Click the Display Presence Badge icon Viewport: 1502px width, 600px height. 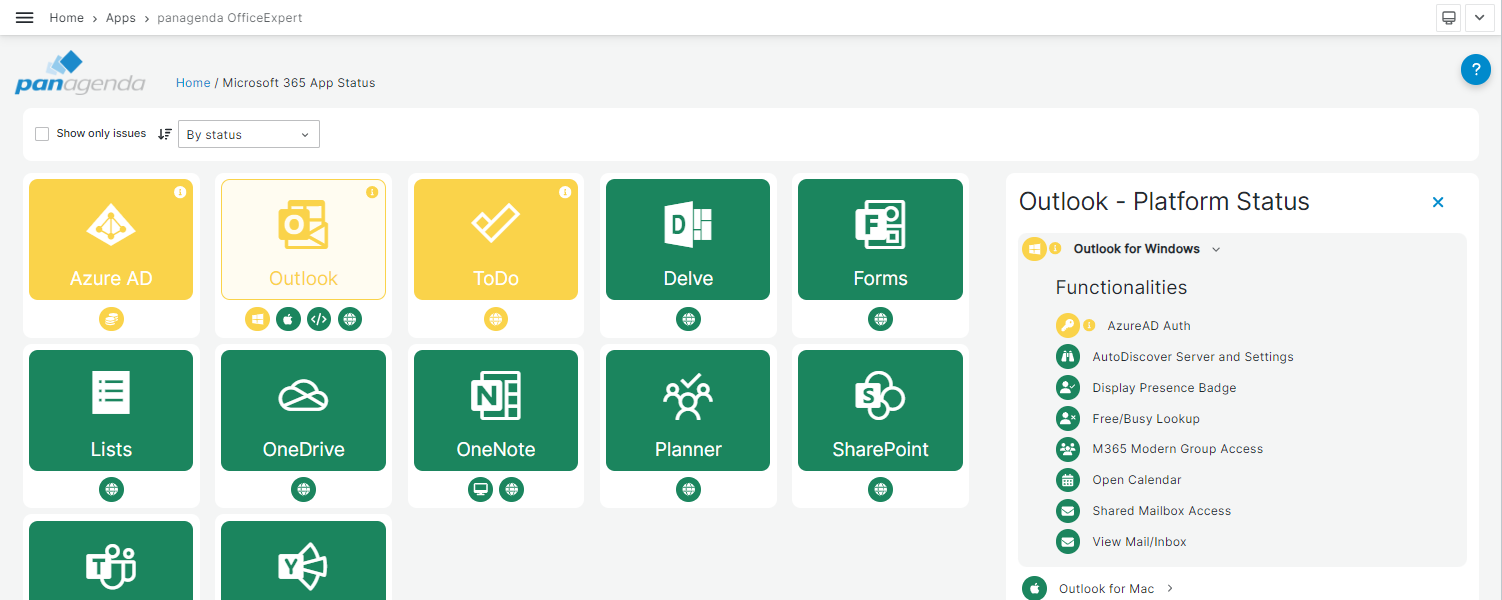coord(1068,388)
